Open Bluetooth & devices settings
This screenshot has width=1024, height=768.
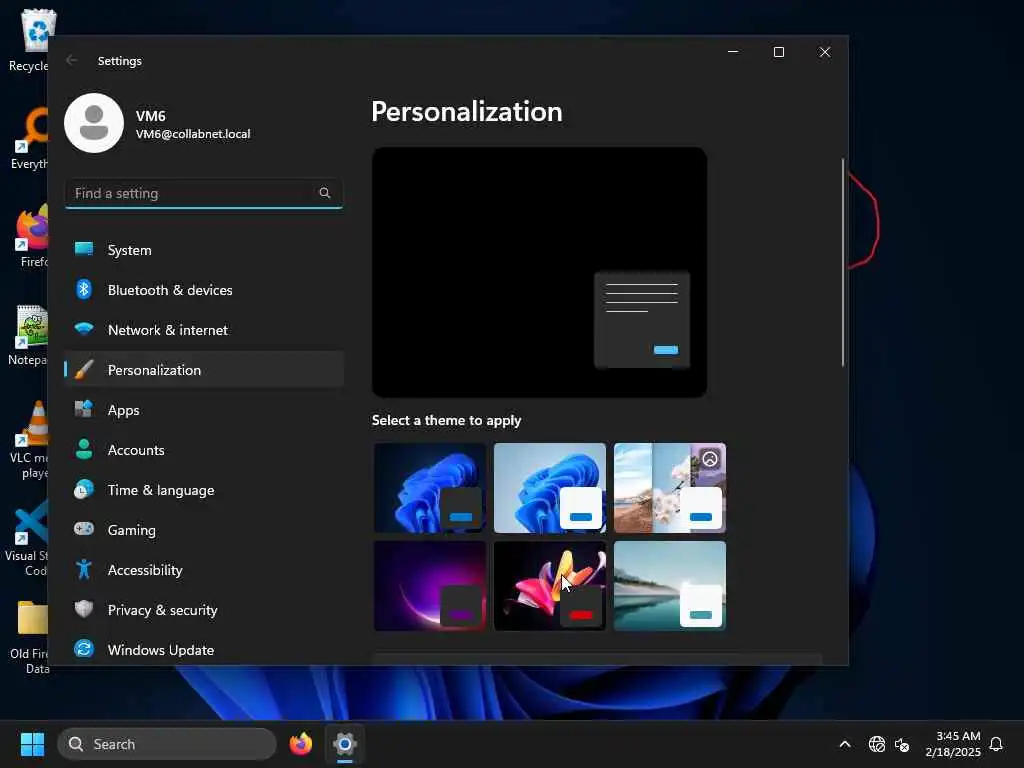pos(204,290)
